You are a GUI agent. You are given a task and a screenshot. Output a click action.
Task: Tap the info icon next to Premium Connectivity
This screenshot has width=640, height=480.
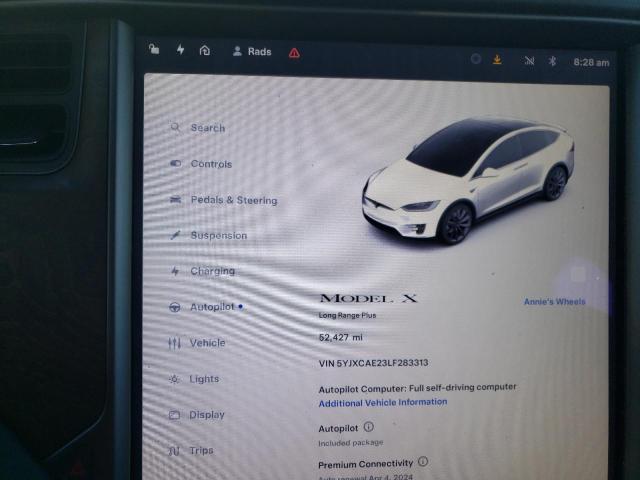point(423,462)
